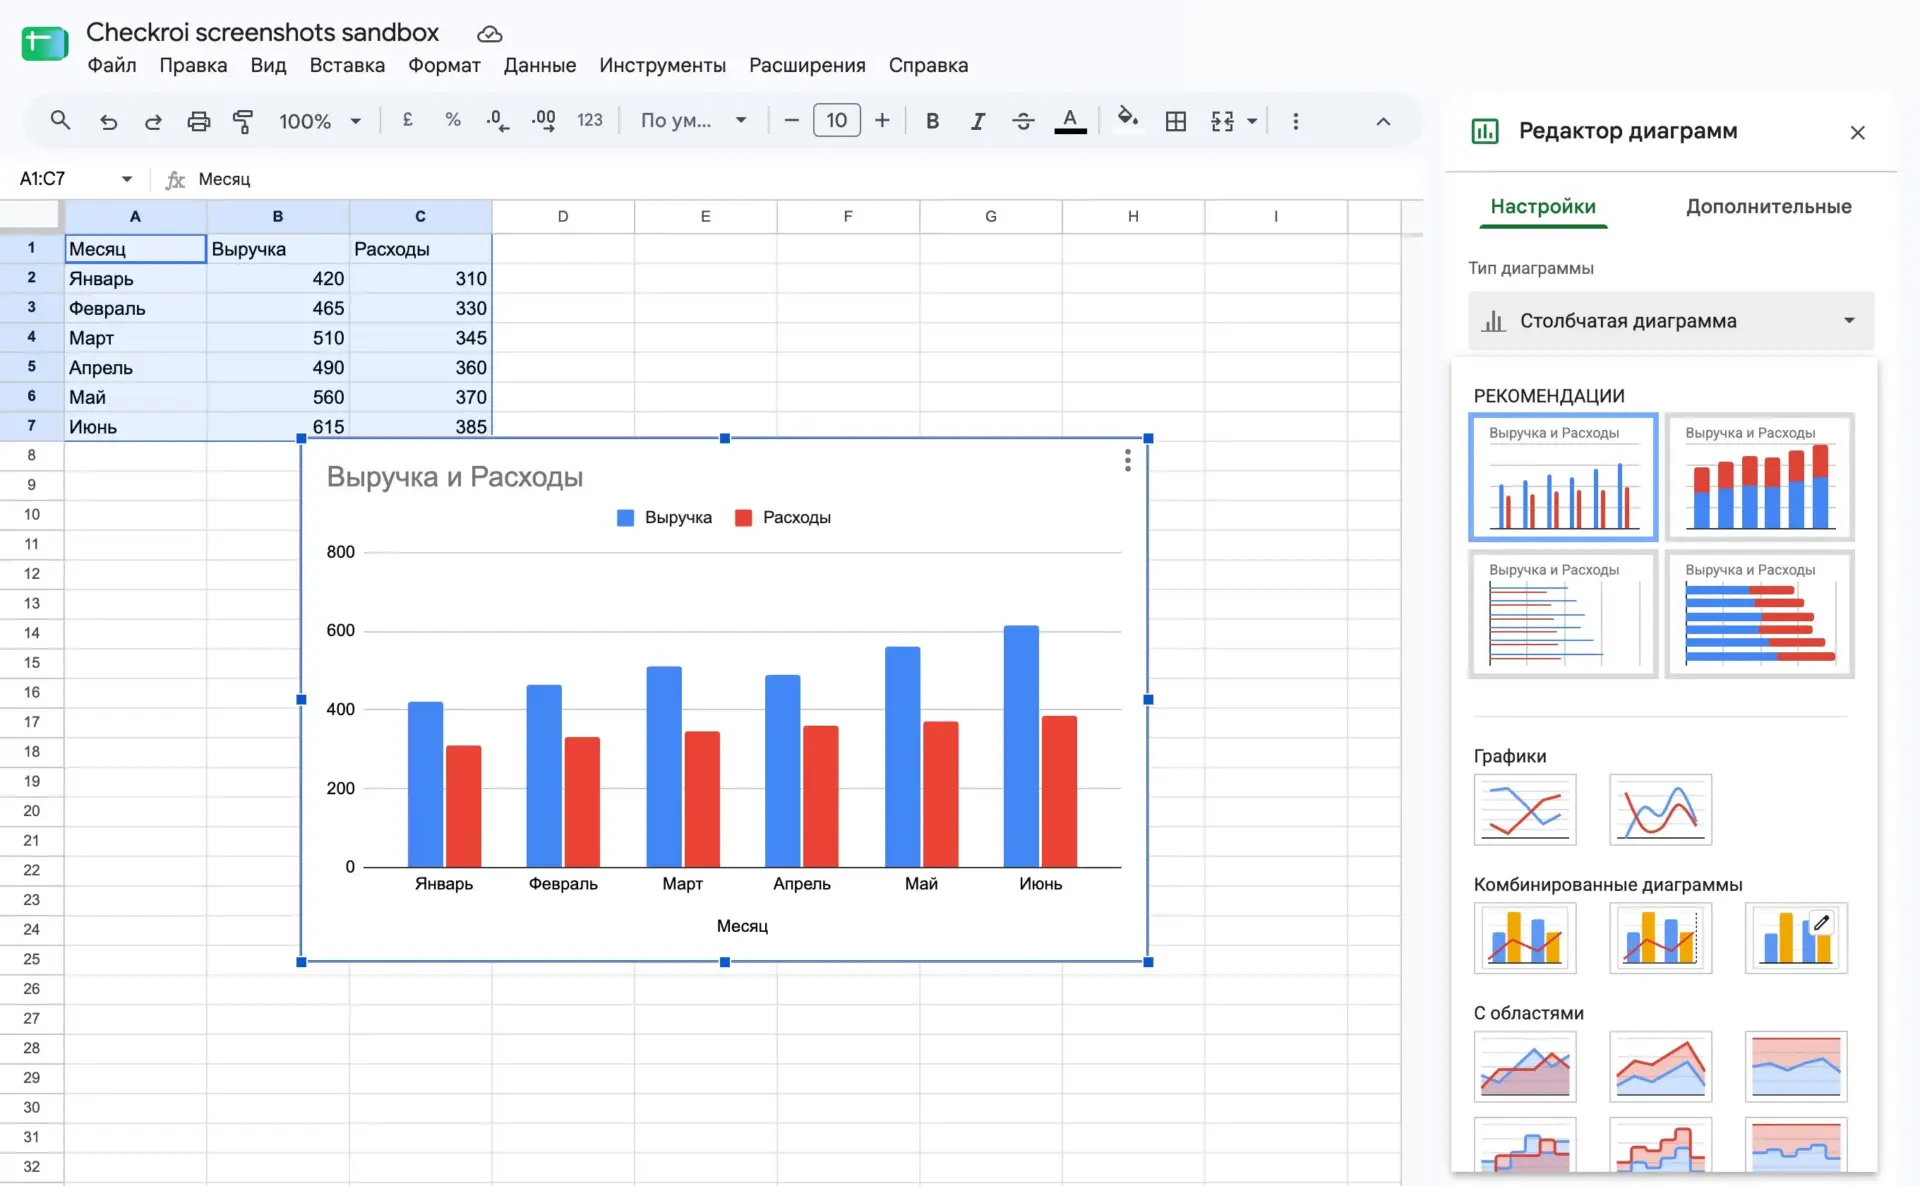The width and height of the screenshot is (1920, 1186).
Task: Decrease font size with minus button
Action: 791,121
